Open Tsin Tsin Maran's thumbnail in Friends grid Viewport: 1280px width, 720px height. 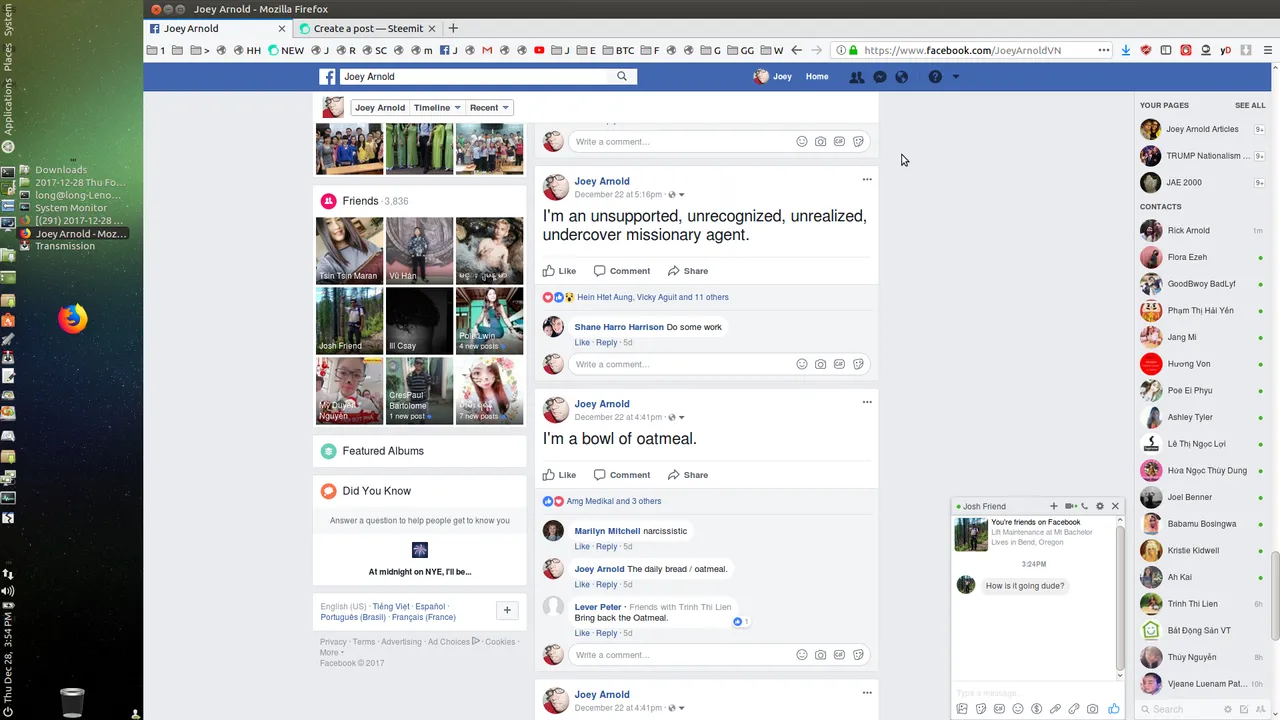click(349, 251)
